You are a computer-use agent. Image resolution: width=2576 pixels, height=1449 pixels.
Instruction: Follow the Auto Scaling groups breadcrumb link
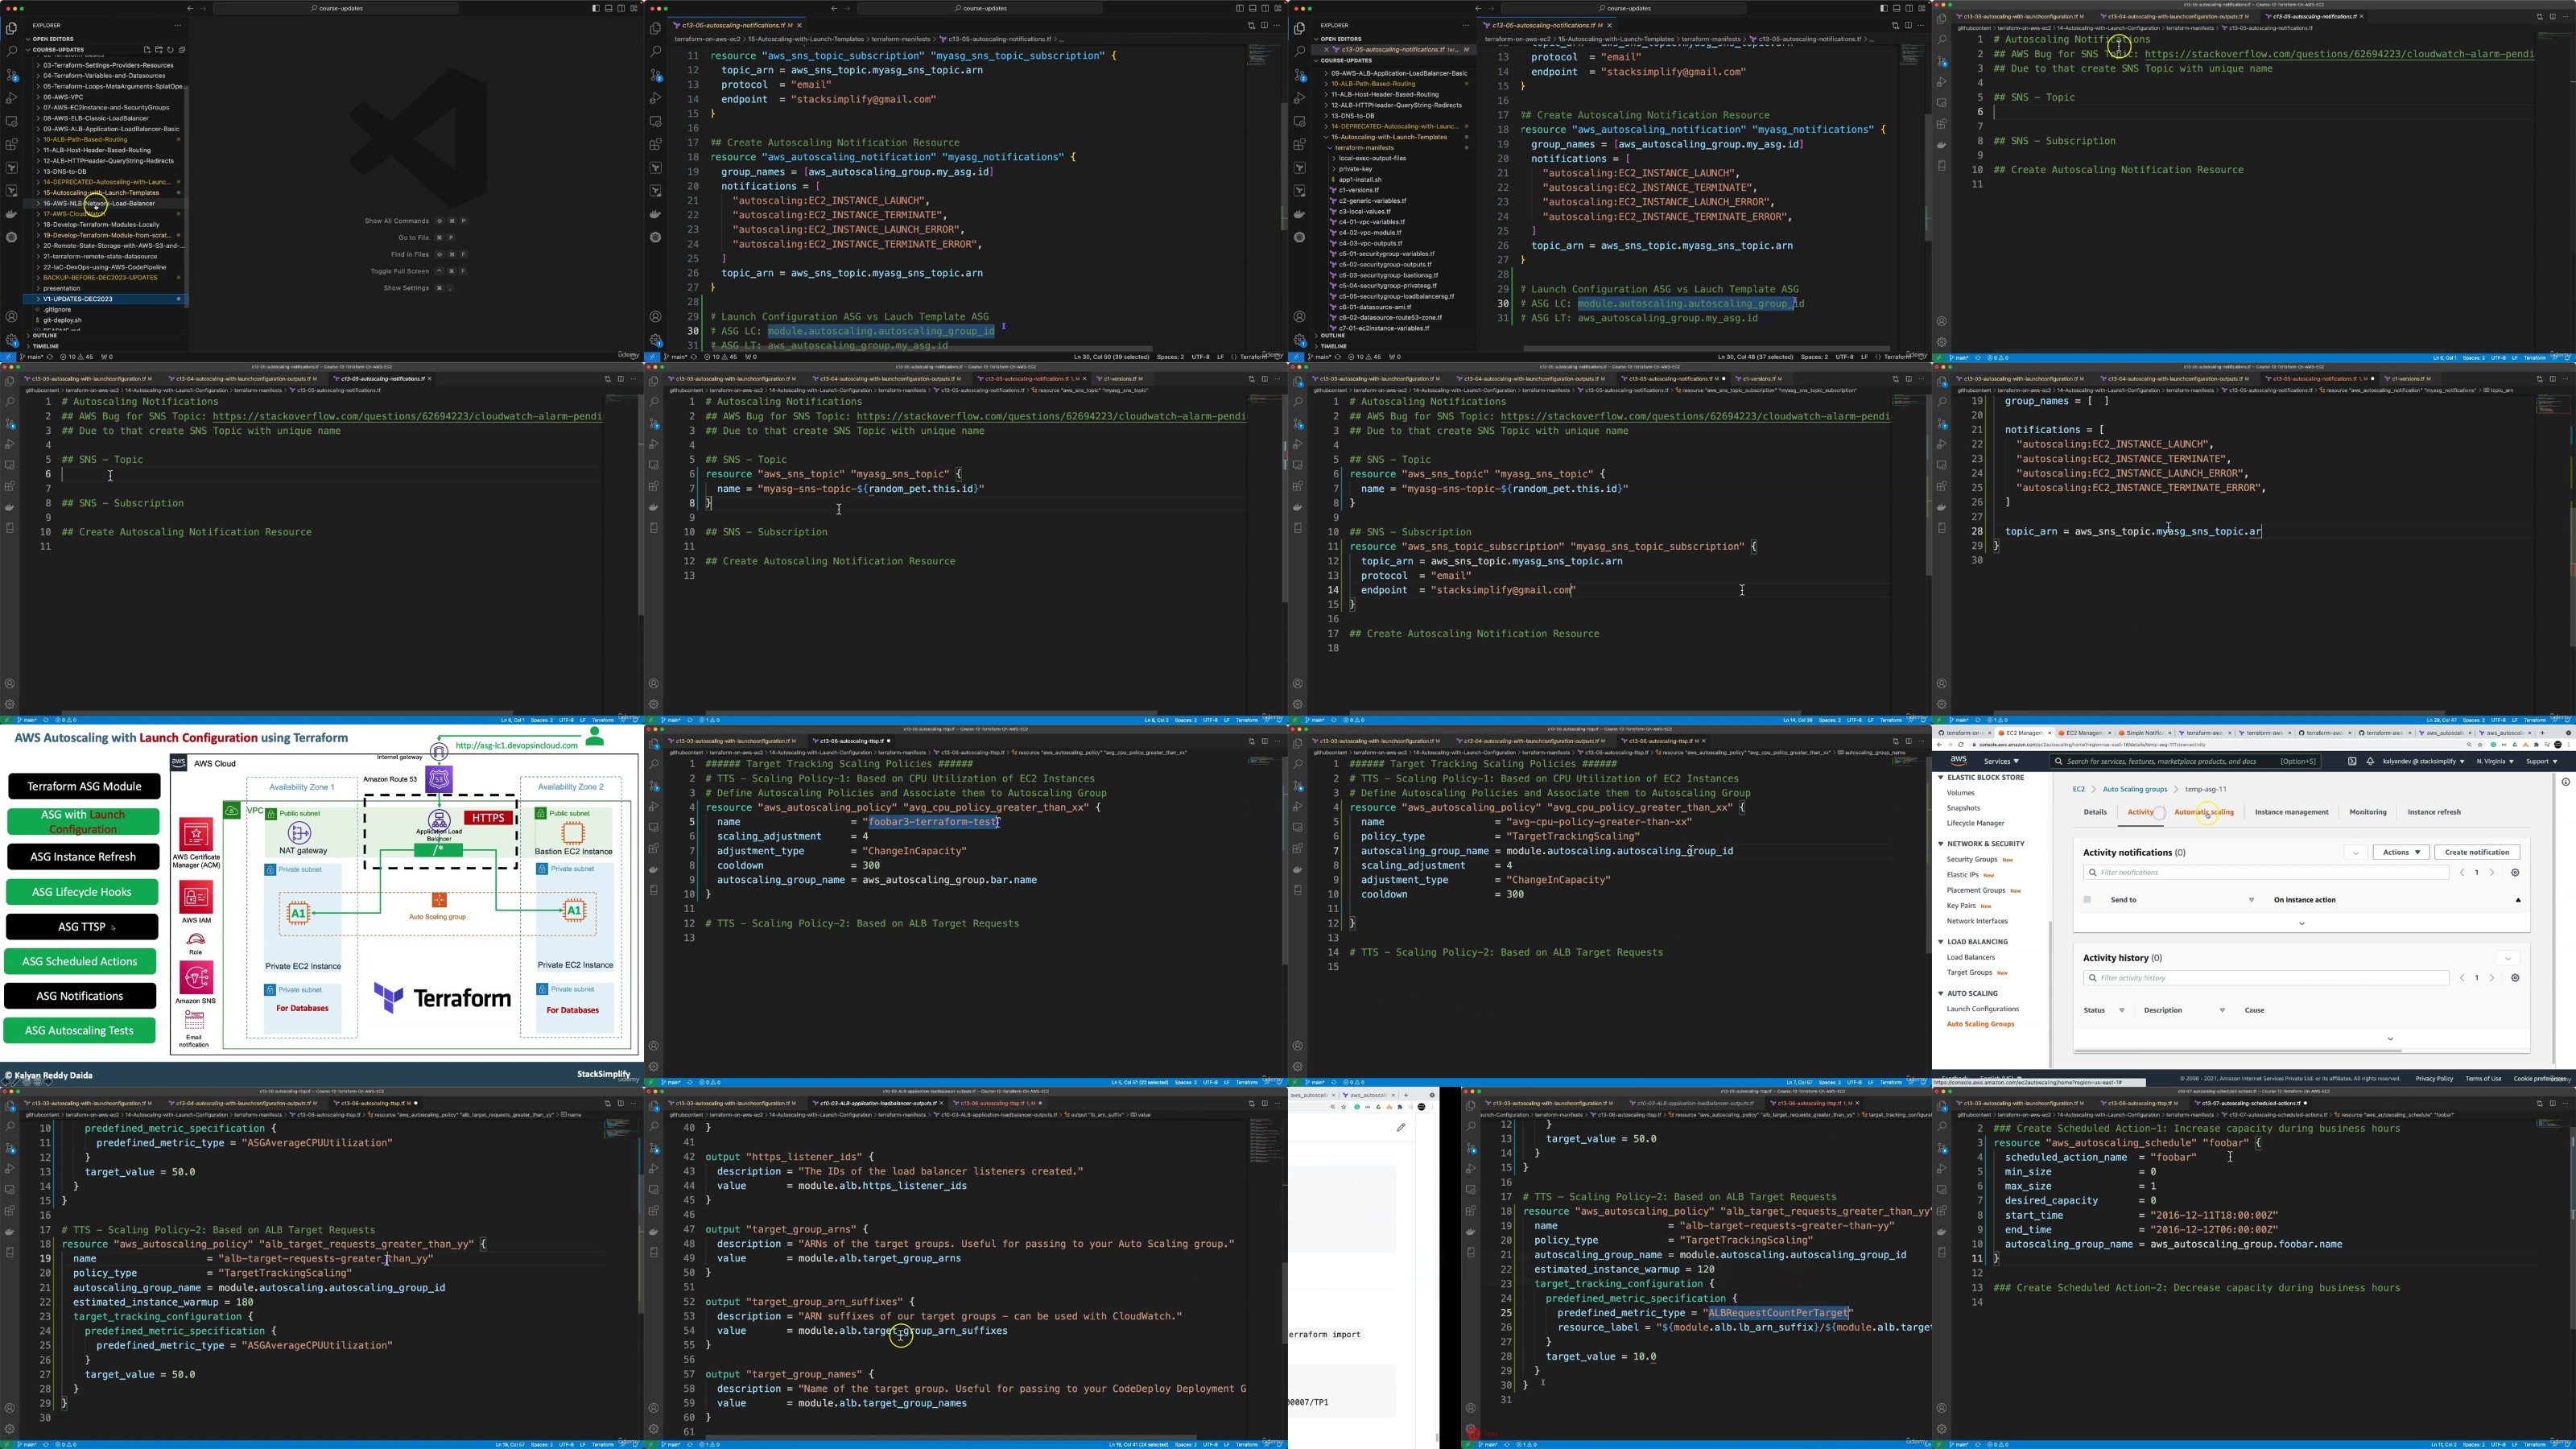point(2134,789)
